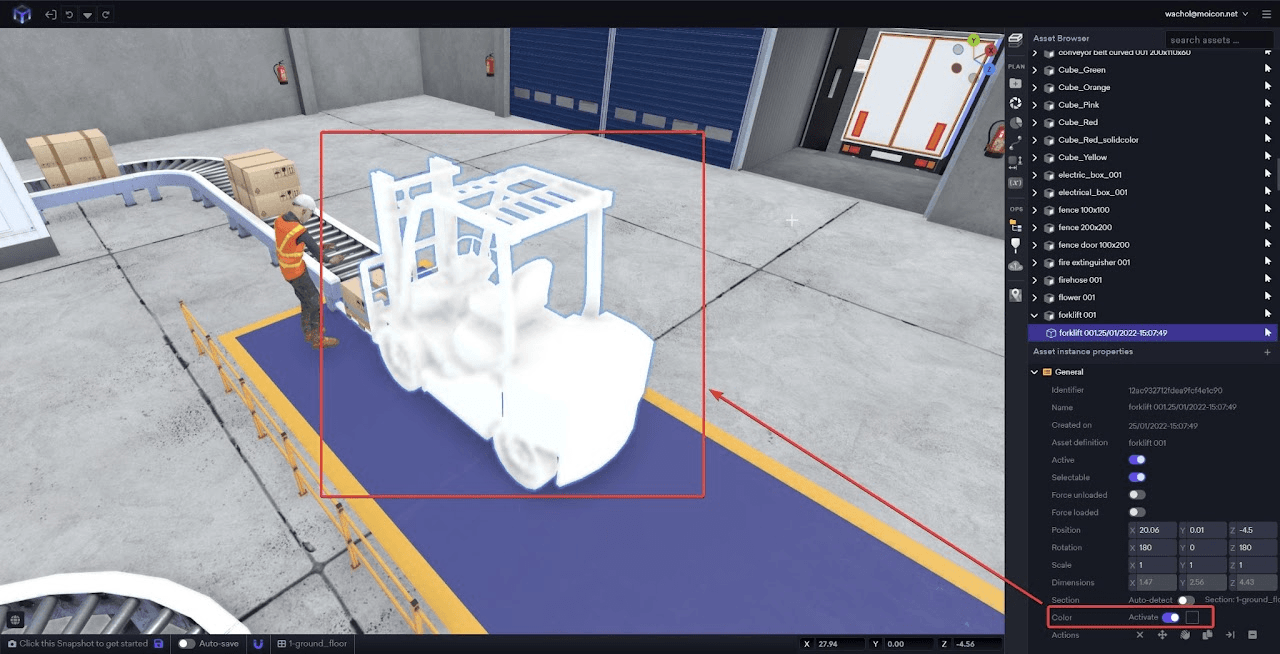Screen dimensions: 1280x654
Task: Enable Auto-save in the bottom bar
Action: click(x=186, y=645)
